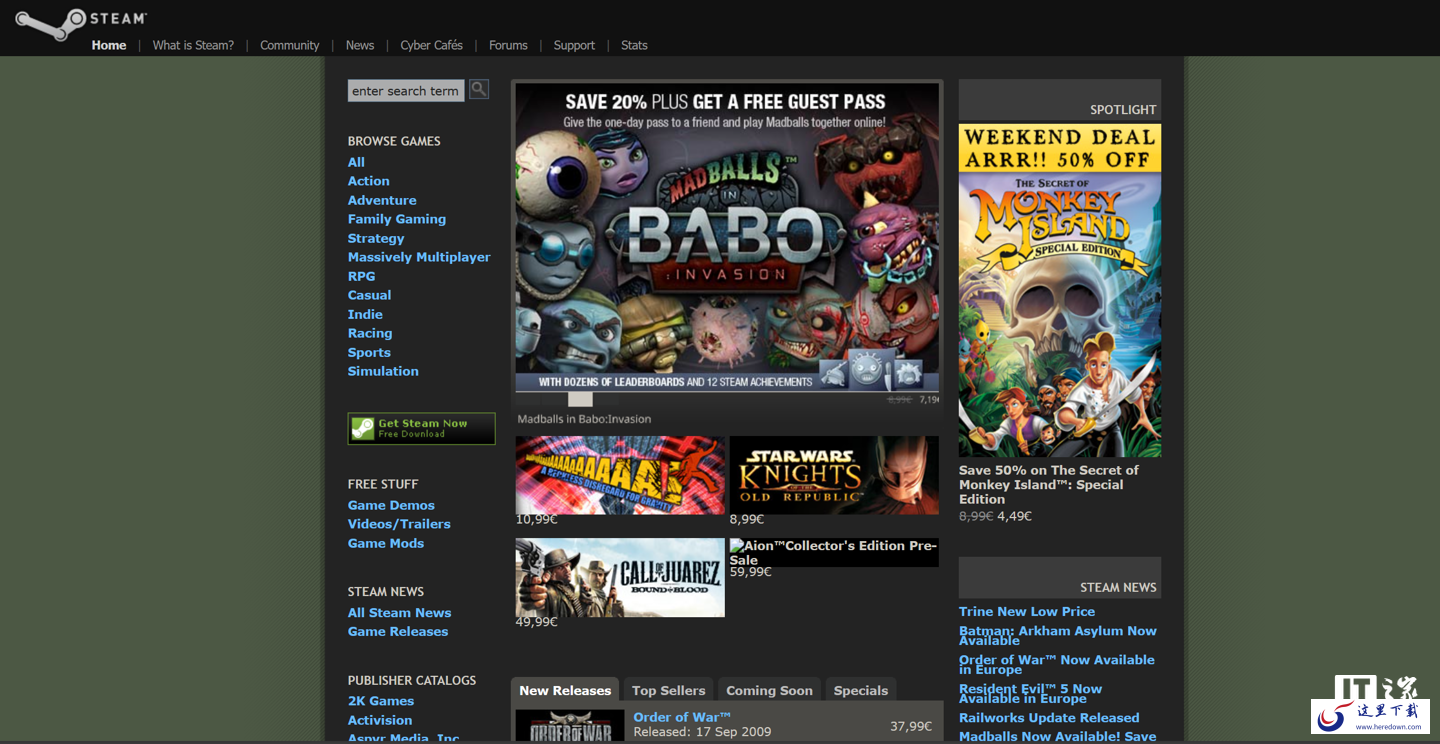The width and height of the screenshot is (1440, 744).
Task: Open the 2K Games publisher catalog
Action: coord(381,701)
